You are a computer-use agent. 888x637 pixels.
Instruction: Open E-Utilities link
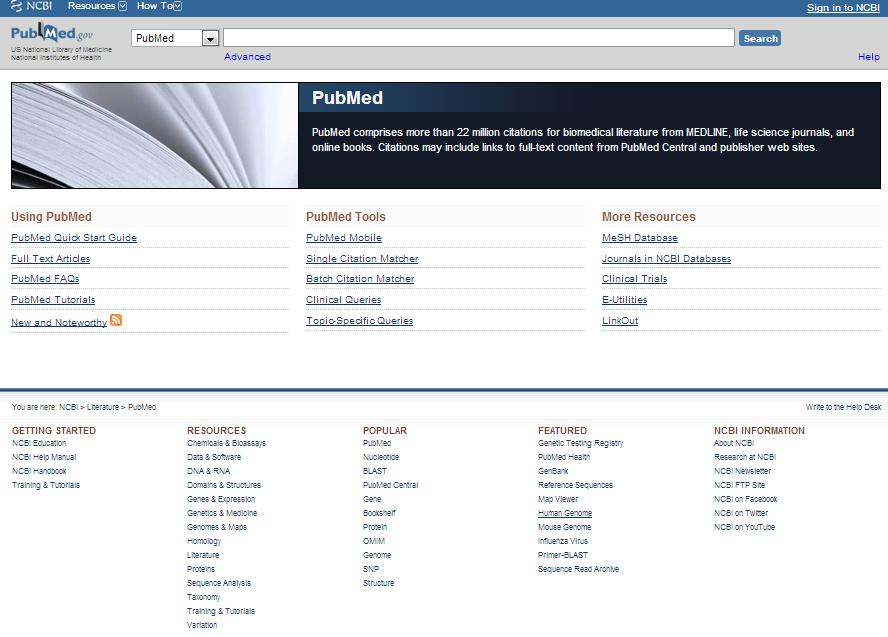[x=624, y=300]
